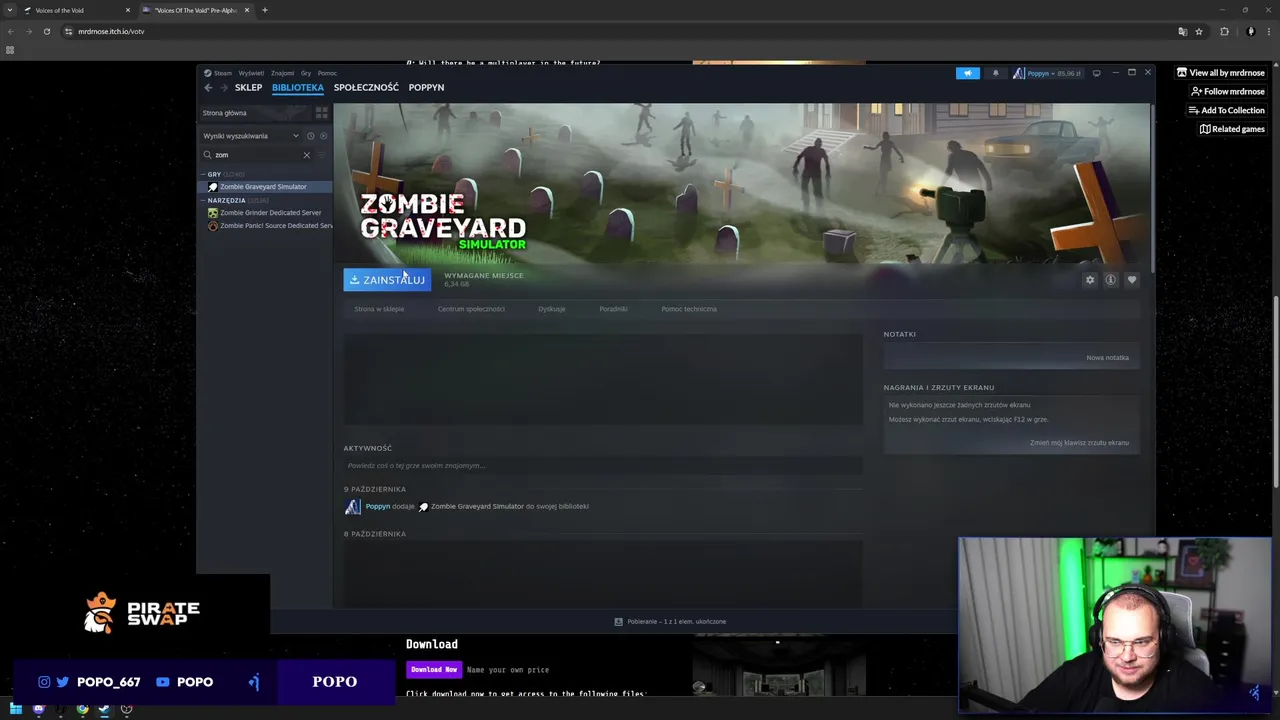Open the Strona w sklepie link
Screen dimensions: 1280x720
[379, 309]
